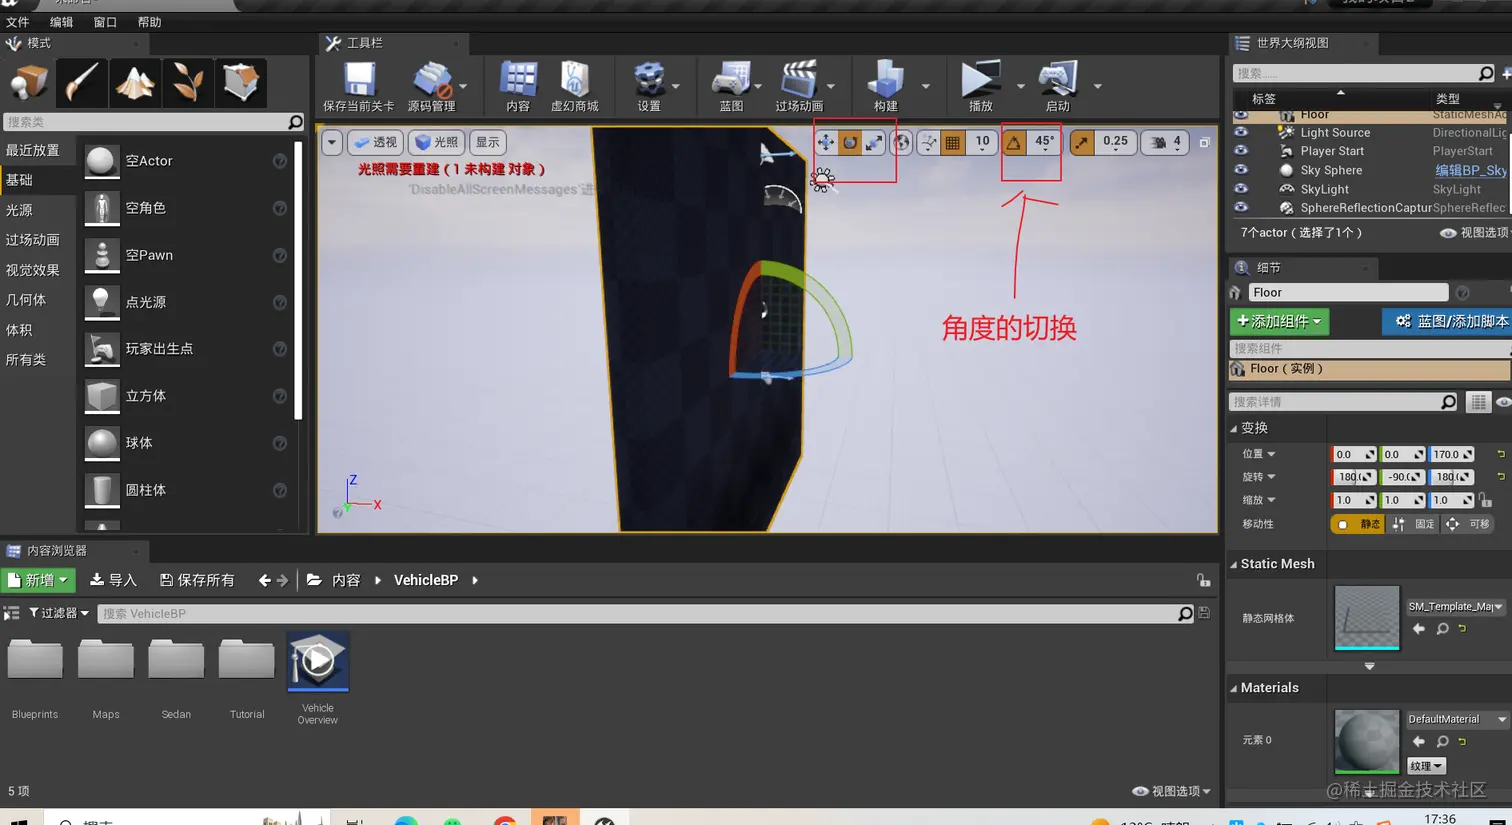Select the Geometry Editing mode icon
Image resolution: width=1512 pixels, height=825 pixels.
tap(240, 82)
